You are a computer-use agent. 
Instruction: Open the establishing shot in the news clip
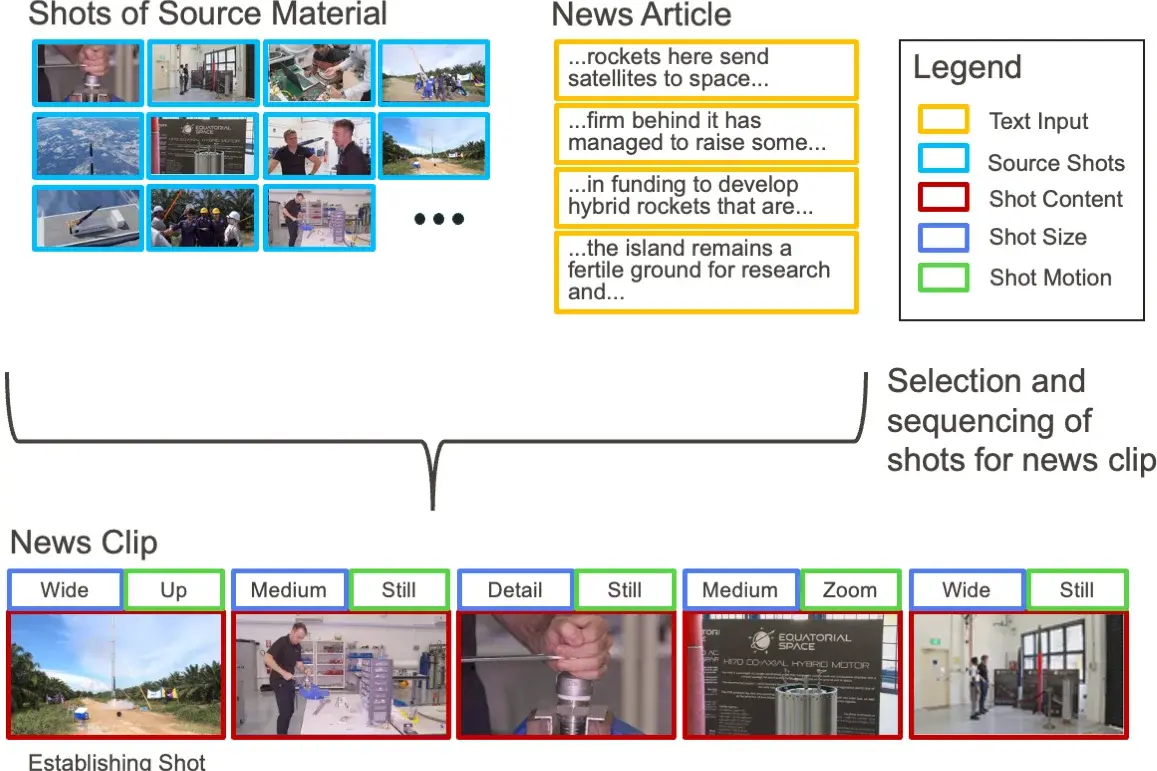coord(115,674)
